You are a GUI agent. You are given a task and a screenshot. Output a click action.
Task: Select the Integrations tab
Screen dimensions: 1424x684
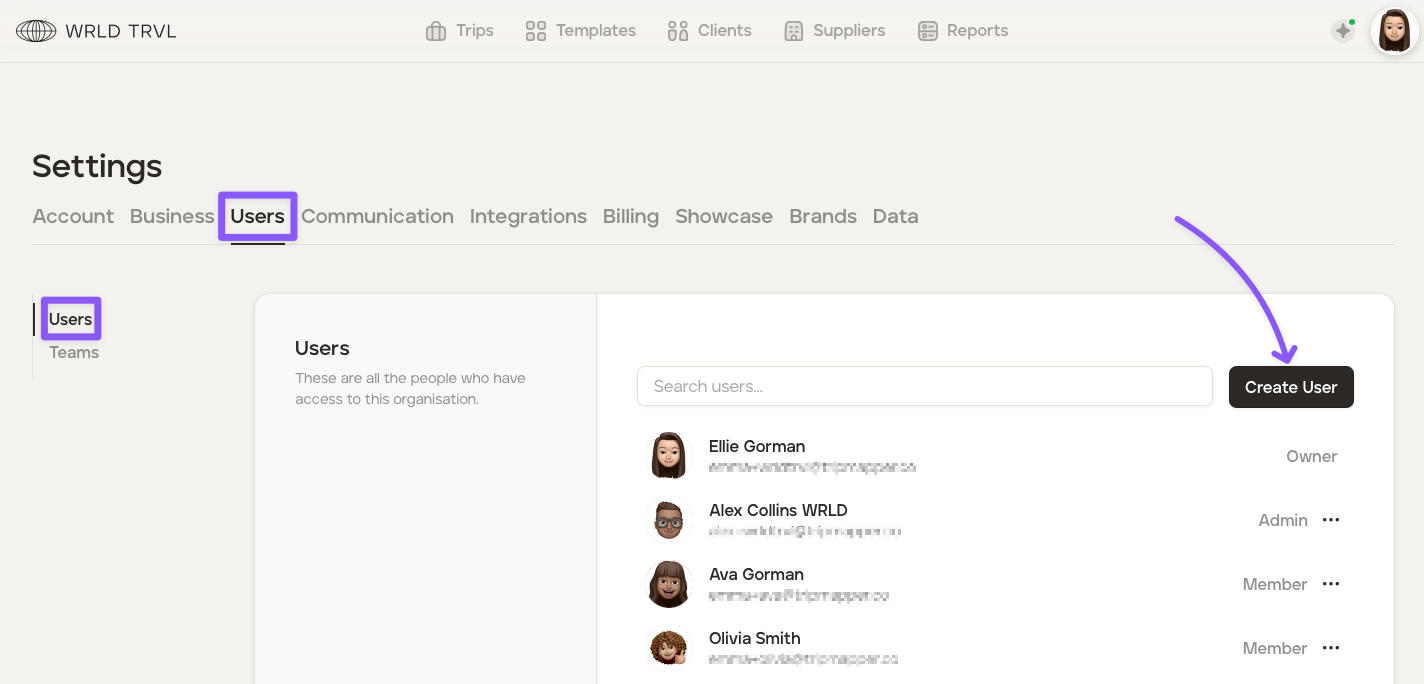(x=528, y=216)
